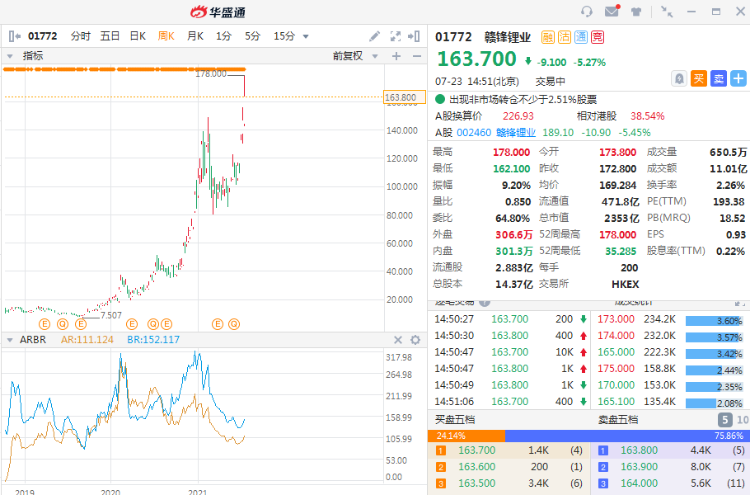Collapse the right-side quote panel icon
The width and height of the screenshot is (750, 495).
click(x=414, y=36)
